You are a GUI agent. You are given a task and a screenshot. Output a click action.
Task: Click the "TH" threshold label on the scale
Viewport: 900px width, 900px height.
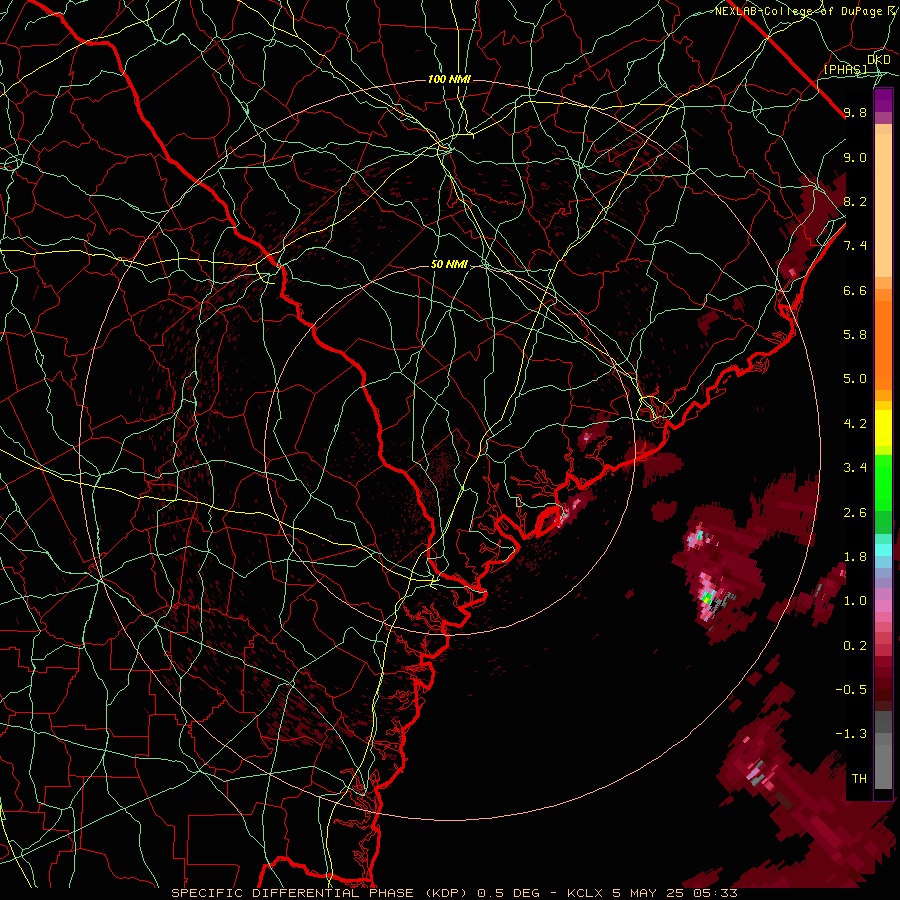tap(859, 778)
